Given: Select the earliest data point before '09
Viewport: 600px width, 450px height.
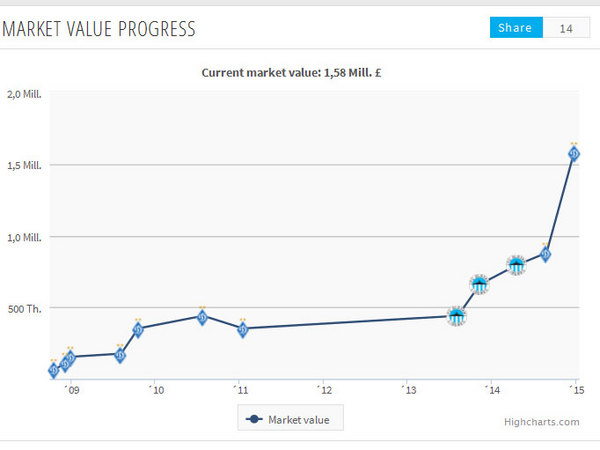Looking at the screenshot, I should coord(53,370).
